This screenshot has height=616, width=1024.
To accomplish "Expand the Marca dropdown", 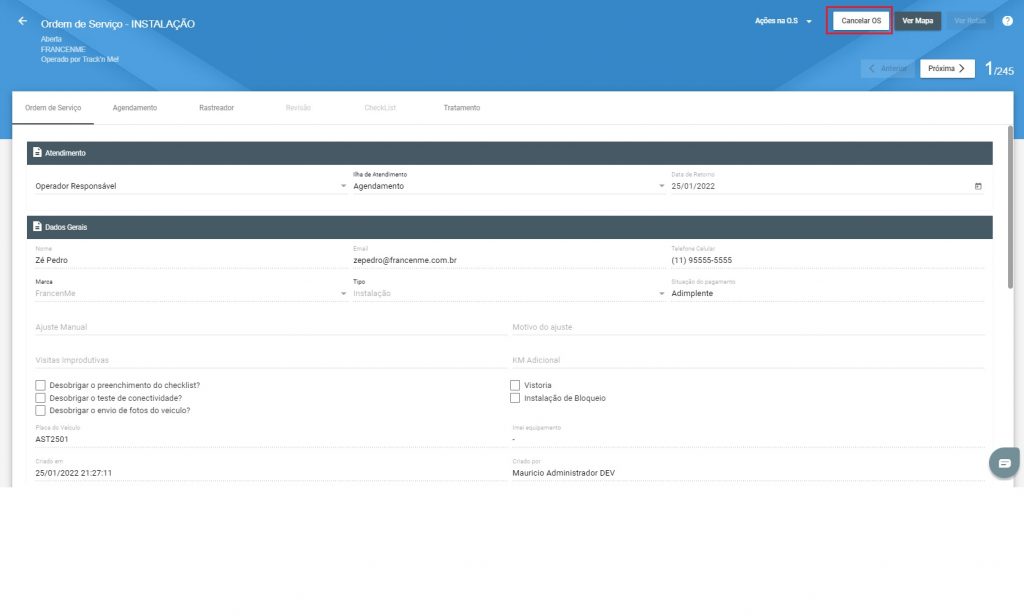I will pos(191,293).
